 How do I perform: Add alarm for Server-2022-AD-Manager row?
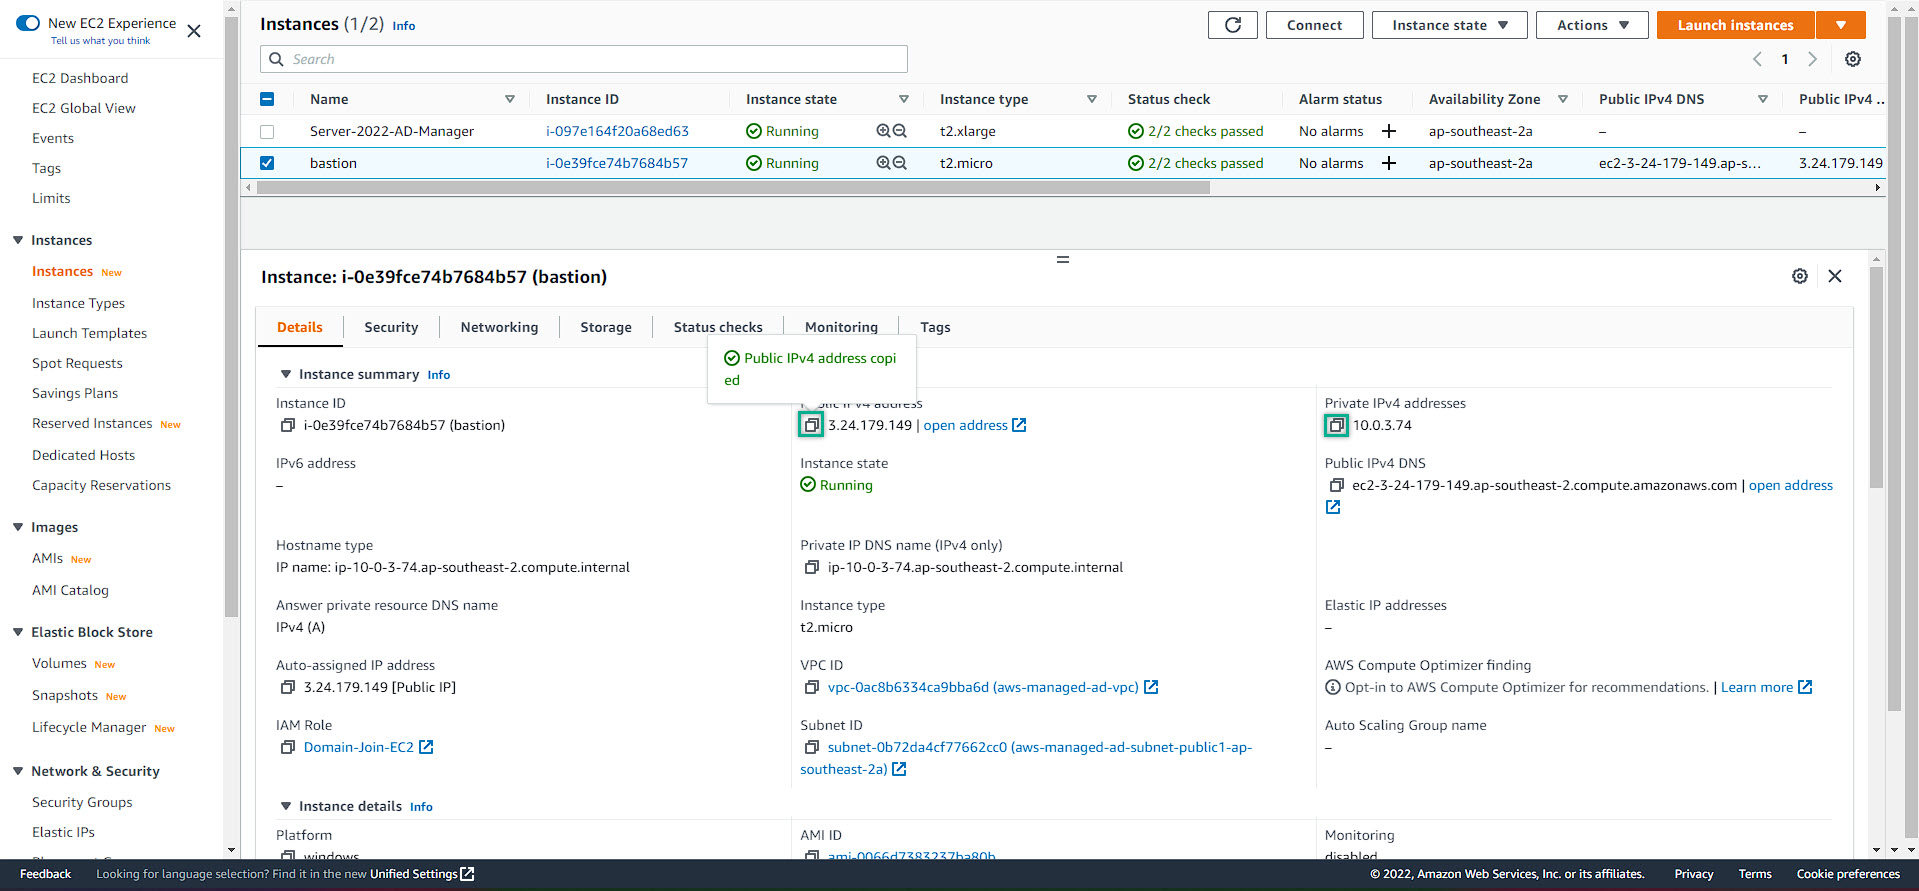[1389, 131]
